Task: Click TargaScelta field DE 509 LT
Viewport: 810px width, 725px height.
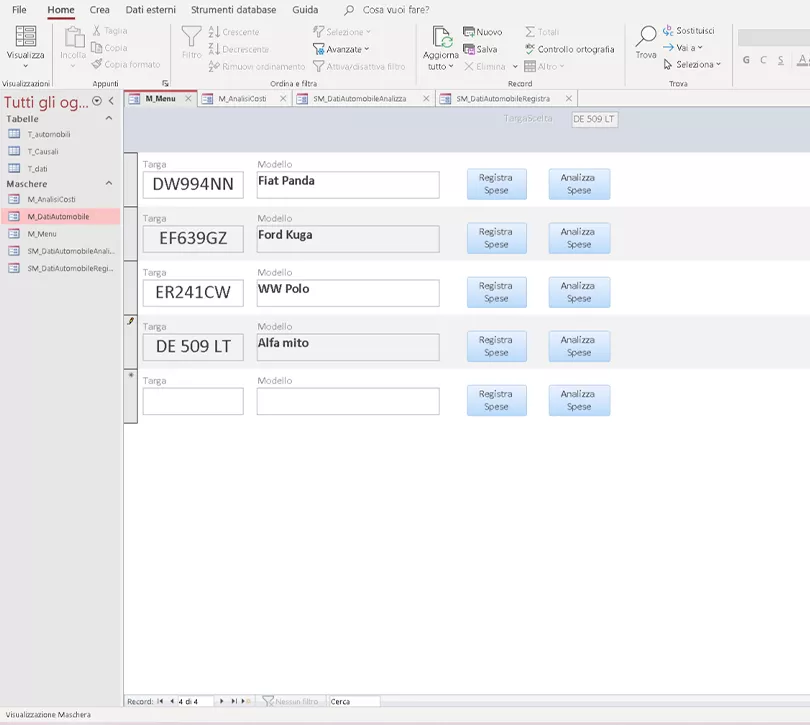Action: click(x=594, y=119)
